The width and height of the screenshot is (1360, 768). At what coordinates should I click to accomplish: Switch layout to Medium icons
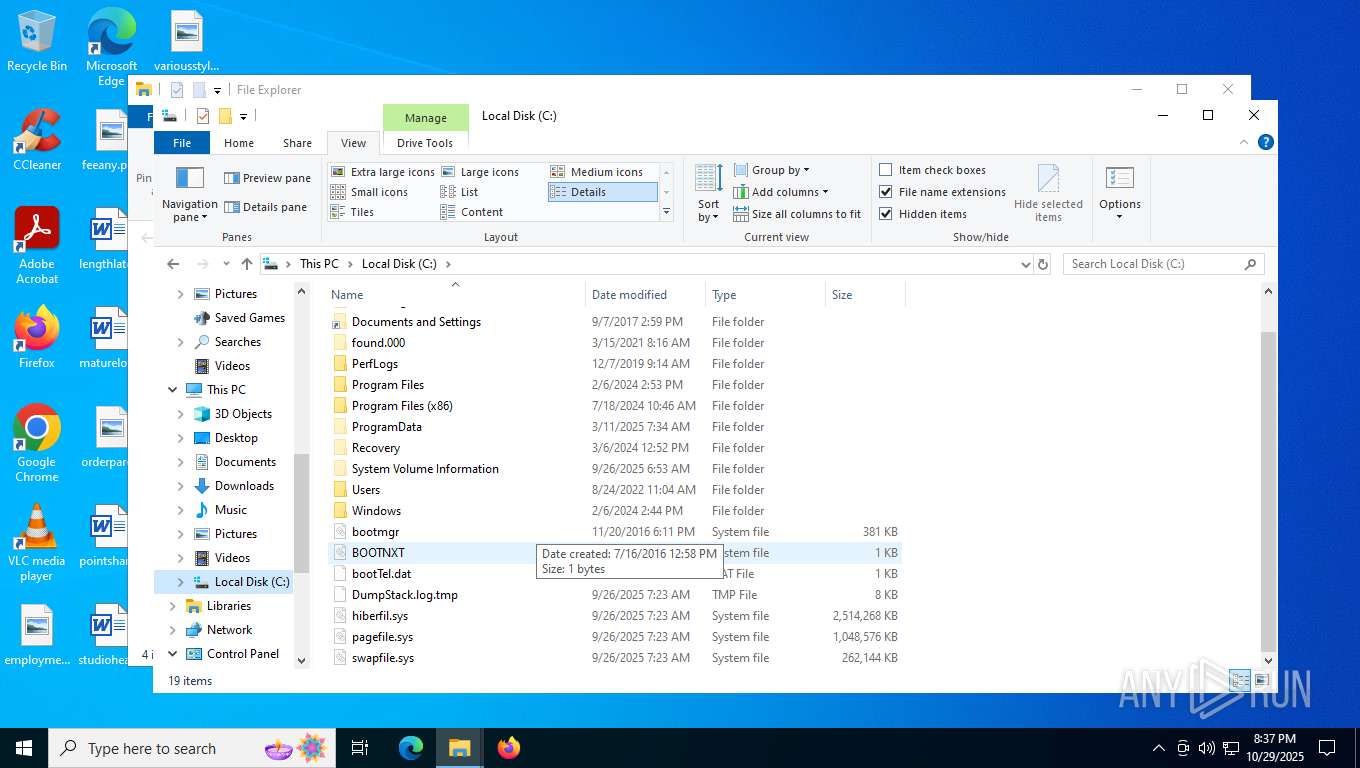(x=597, y=172)
